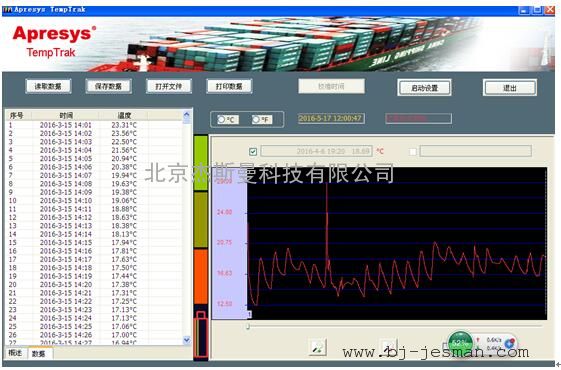Image resolution: width=561 pixels, height=370 pixels.
Task: Switch to the 概述 overview tab
Action: coord(15,353)
